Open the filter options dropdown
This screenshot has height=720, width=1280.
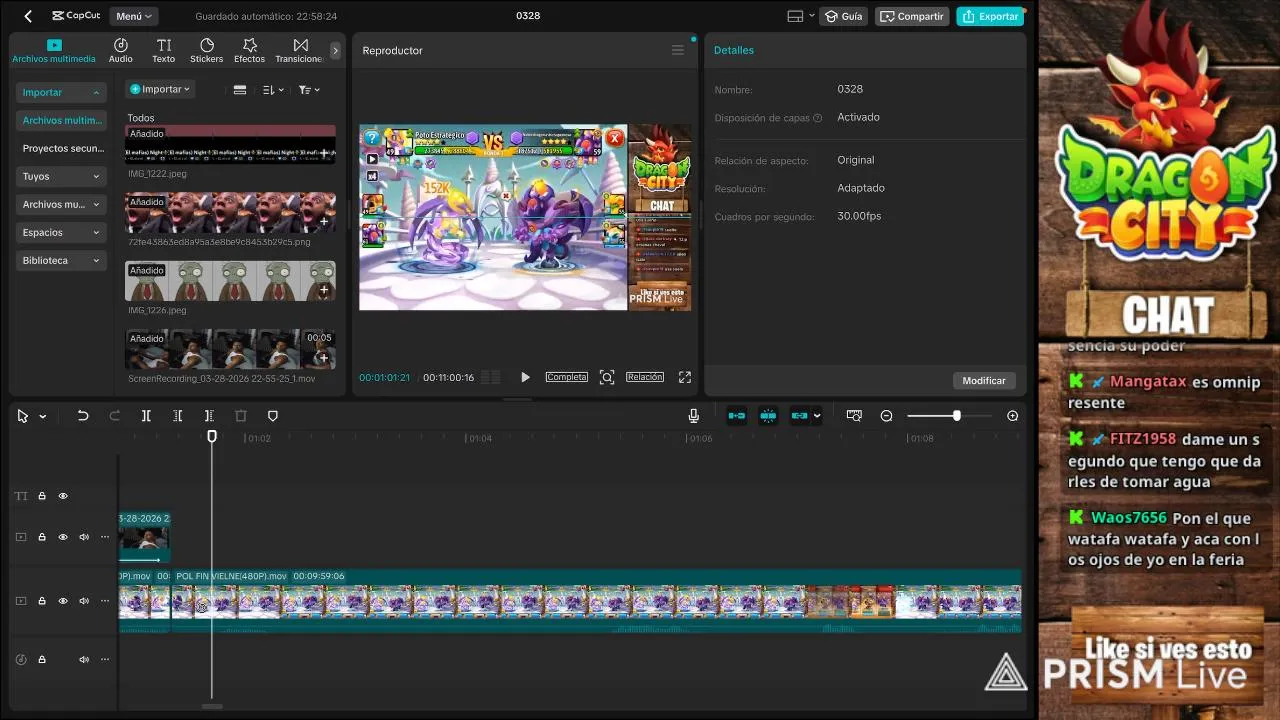pos(309,90)
